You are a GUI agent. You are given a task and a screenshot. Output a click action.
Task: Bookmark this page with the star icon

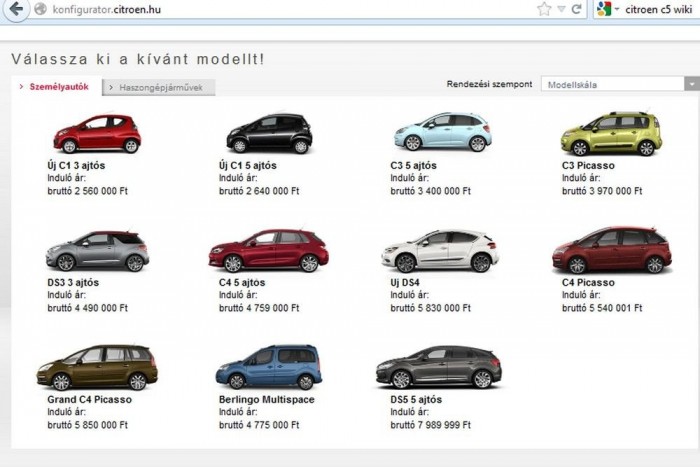(544, 9)
